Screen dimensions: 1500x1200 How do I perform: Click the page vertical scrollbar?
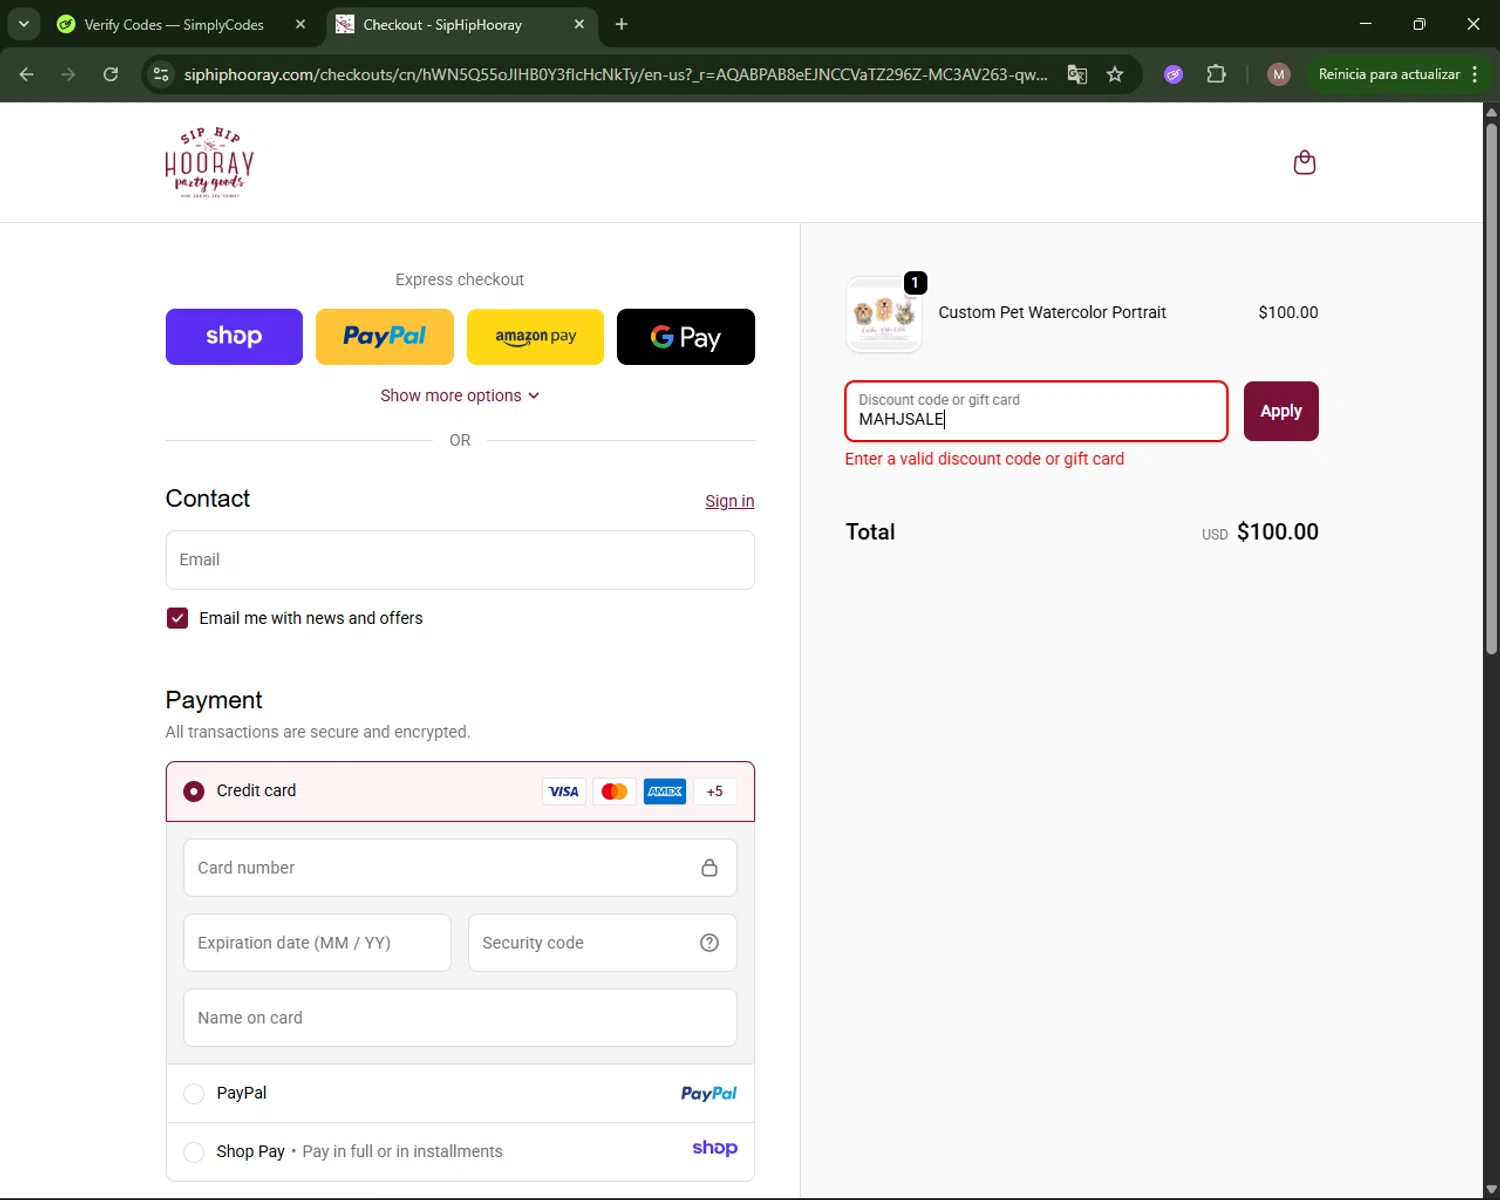tap(1491, 390)
